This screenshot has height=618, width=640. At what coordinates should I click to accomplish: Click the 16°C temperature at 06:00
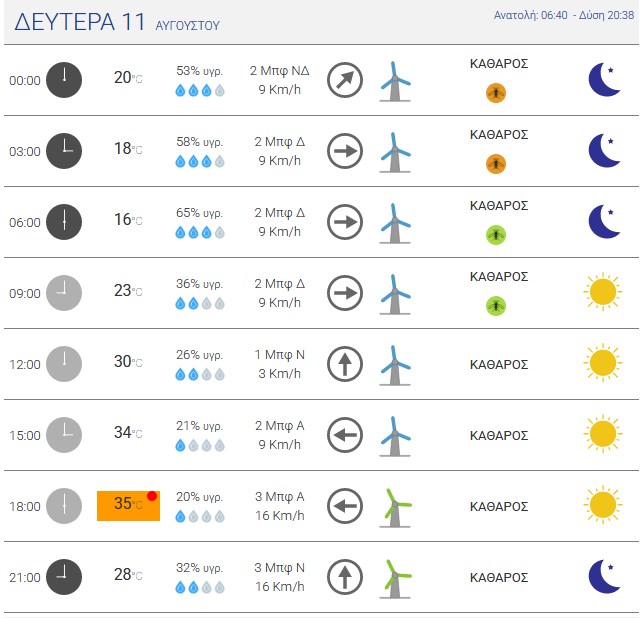tap(128, 220)
